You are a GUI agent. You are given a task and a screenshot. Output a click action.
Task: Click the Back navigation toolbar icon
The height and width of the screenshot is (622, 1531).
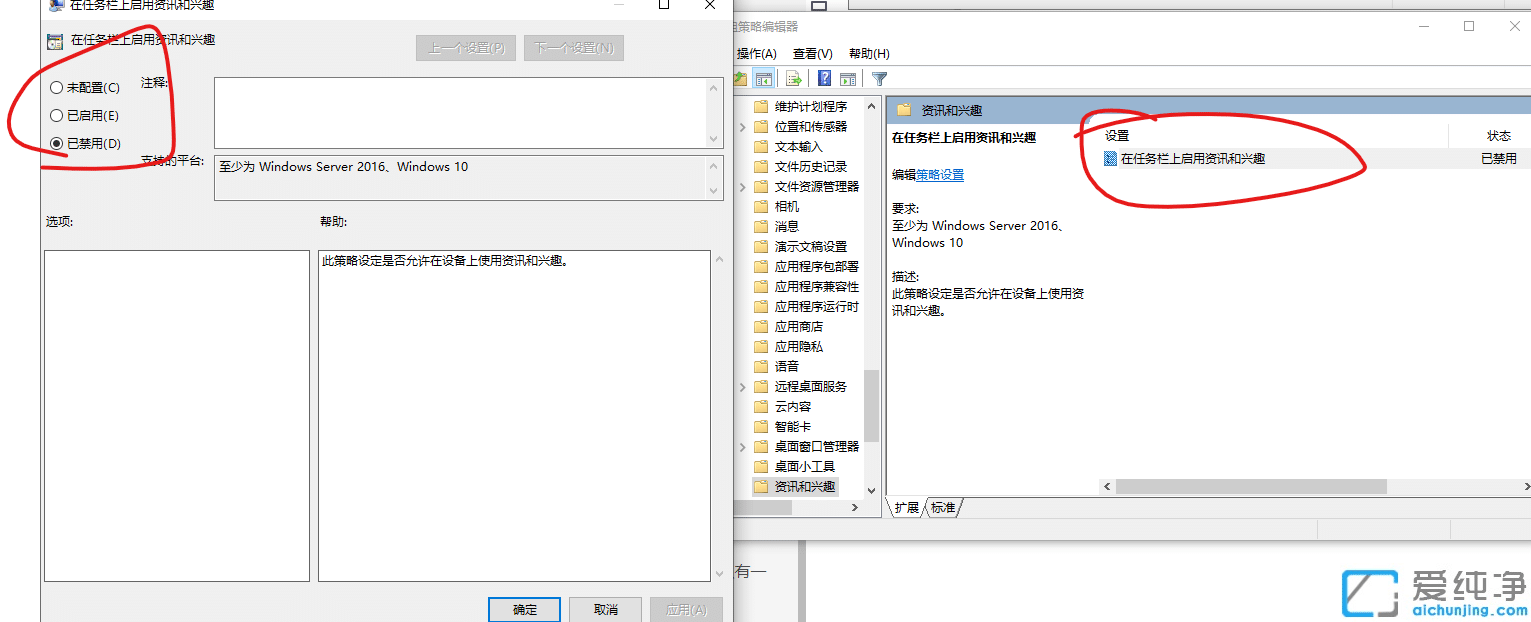(x=740, y=78)
